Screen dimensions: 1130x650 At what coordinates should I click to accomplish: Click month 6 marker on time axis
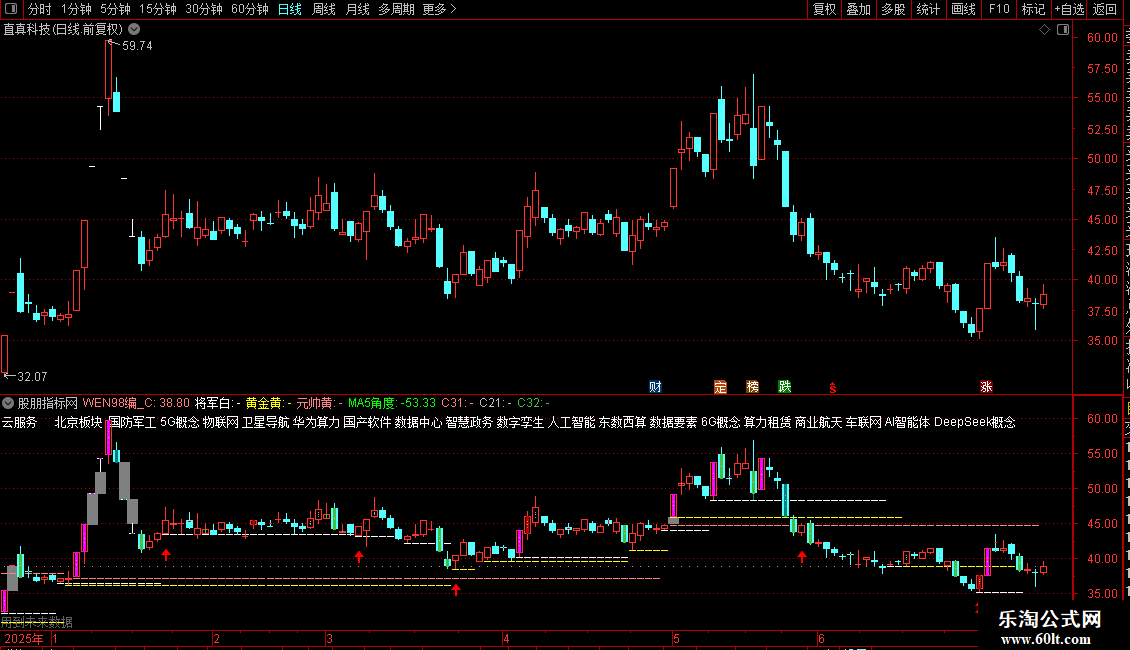pyautogui.click(x=821, y=638)
